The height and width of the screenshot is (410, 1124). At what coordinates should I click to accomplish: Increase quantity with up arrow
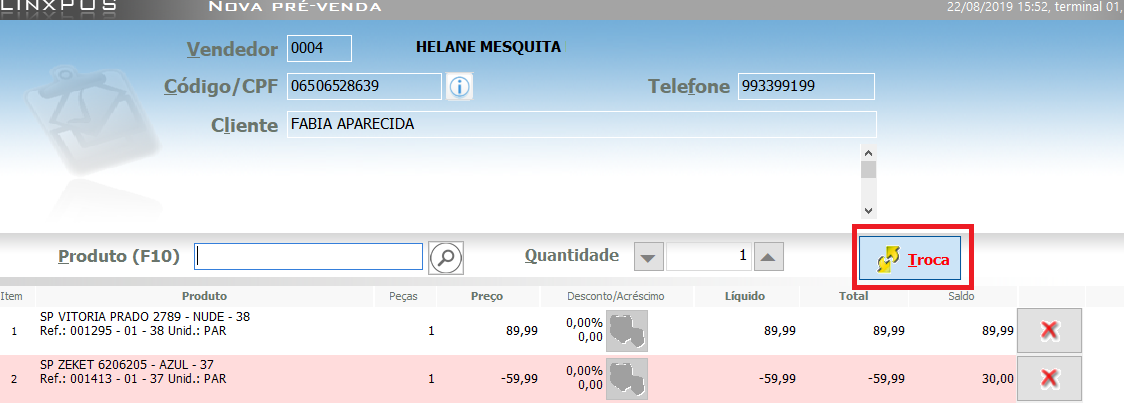click(x=767, y=257)
